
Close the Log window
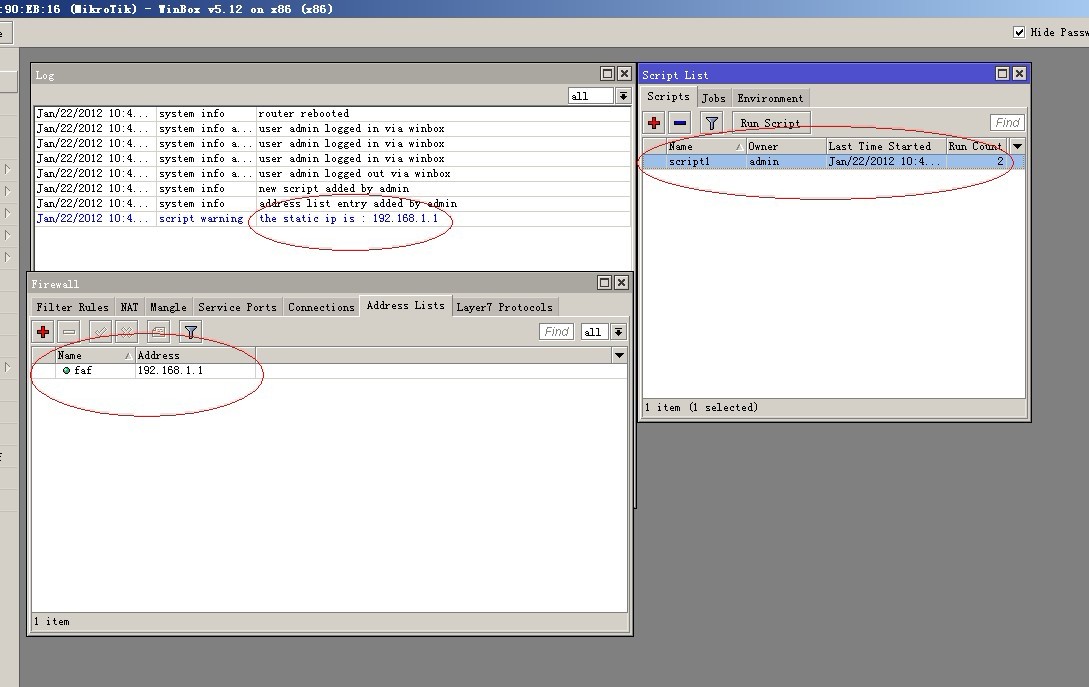click(x=624, y=74)
